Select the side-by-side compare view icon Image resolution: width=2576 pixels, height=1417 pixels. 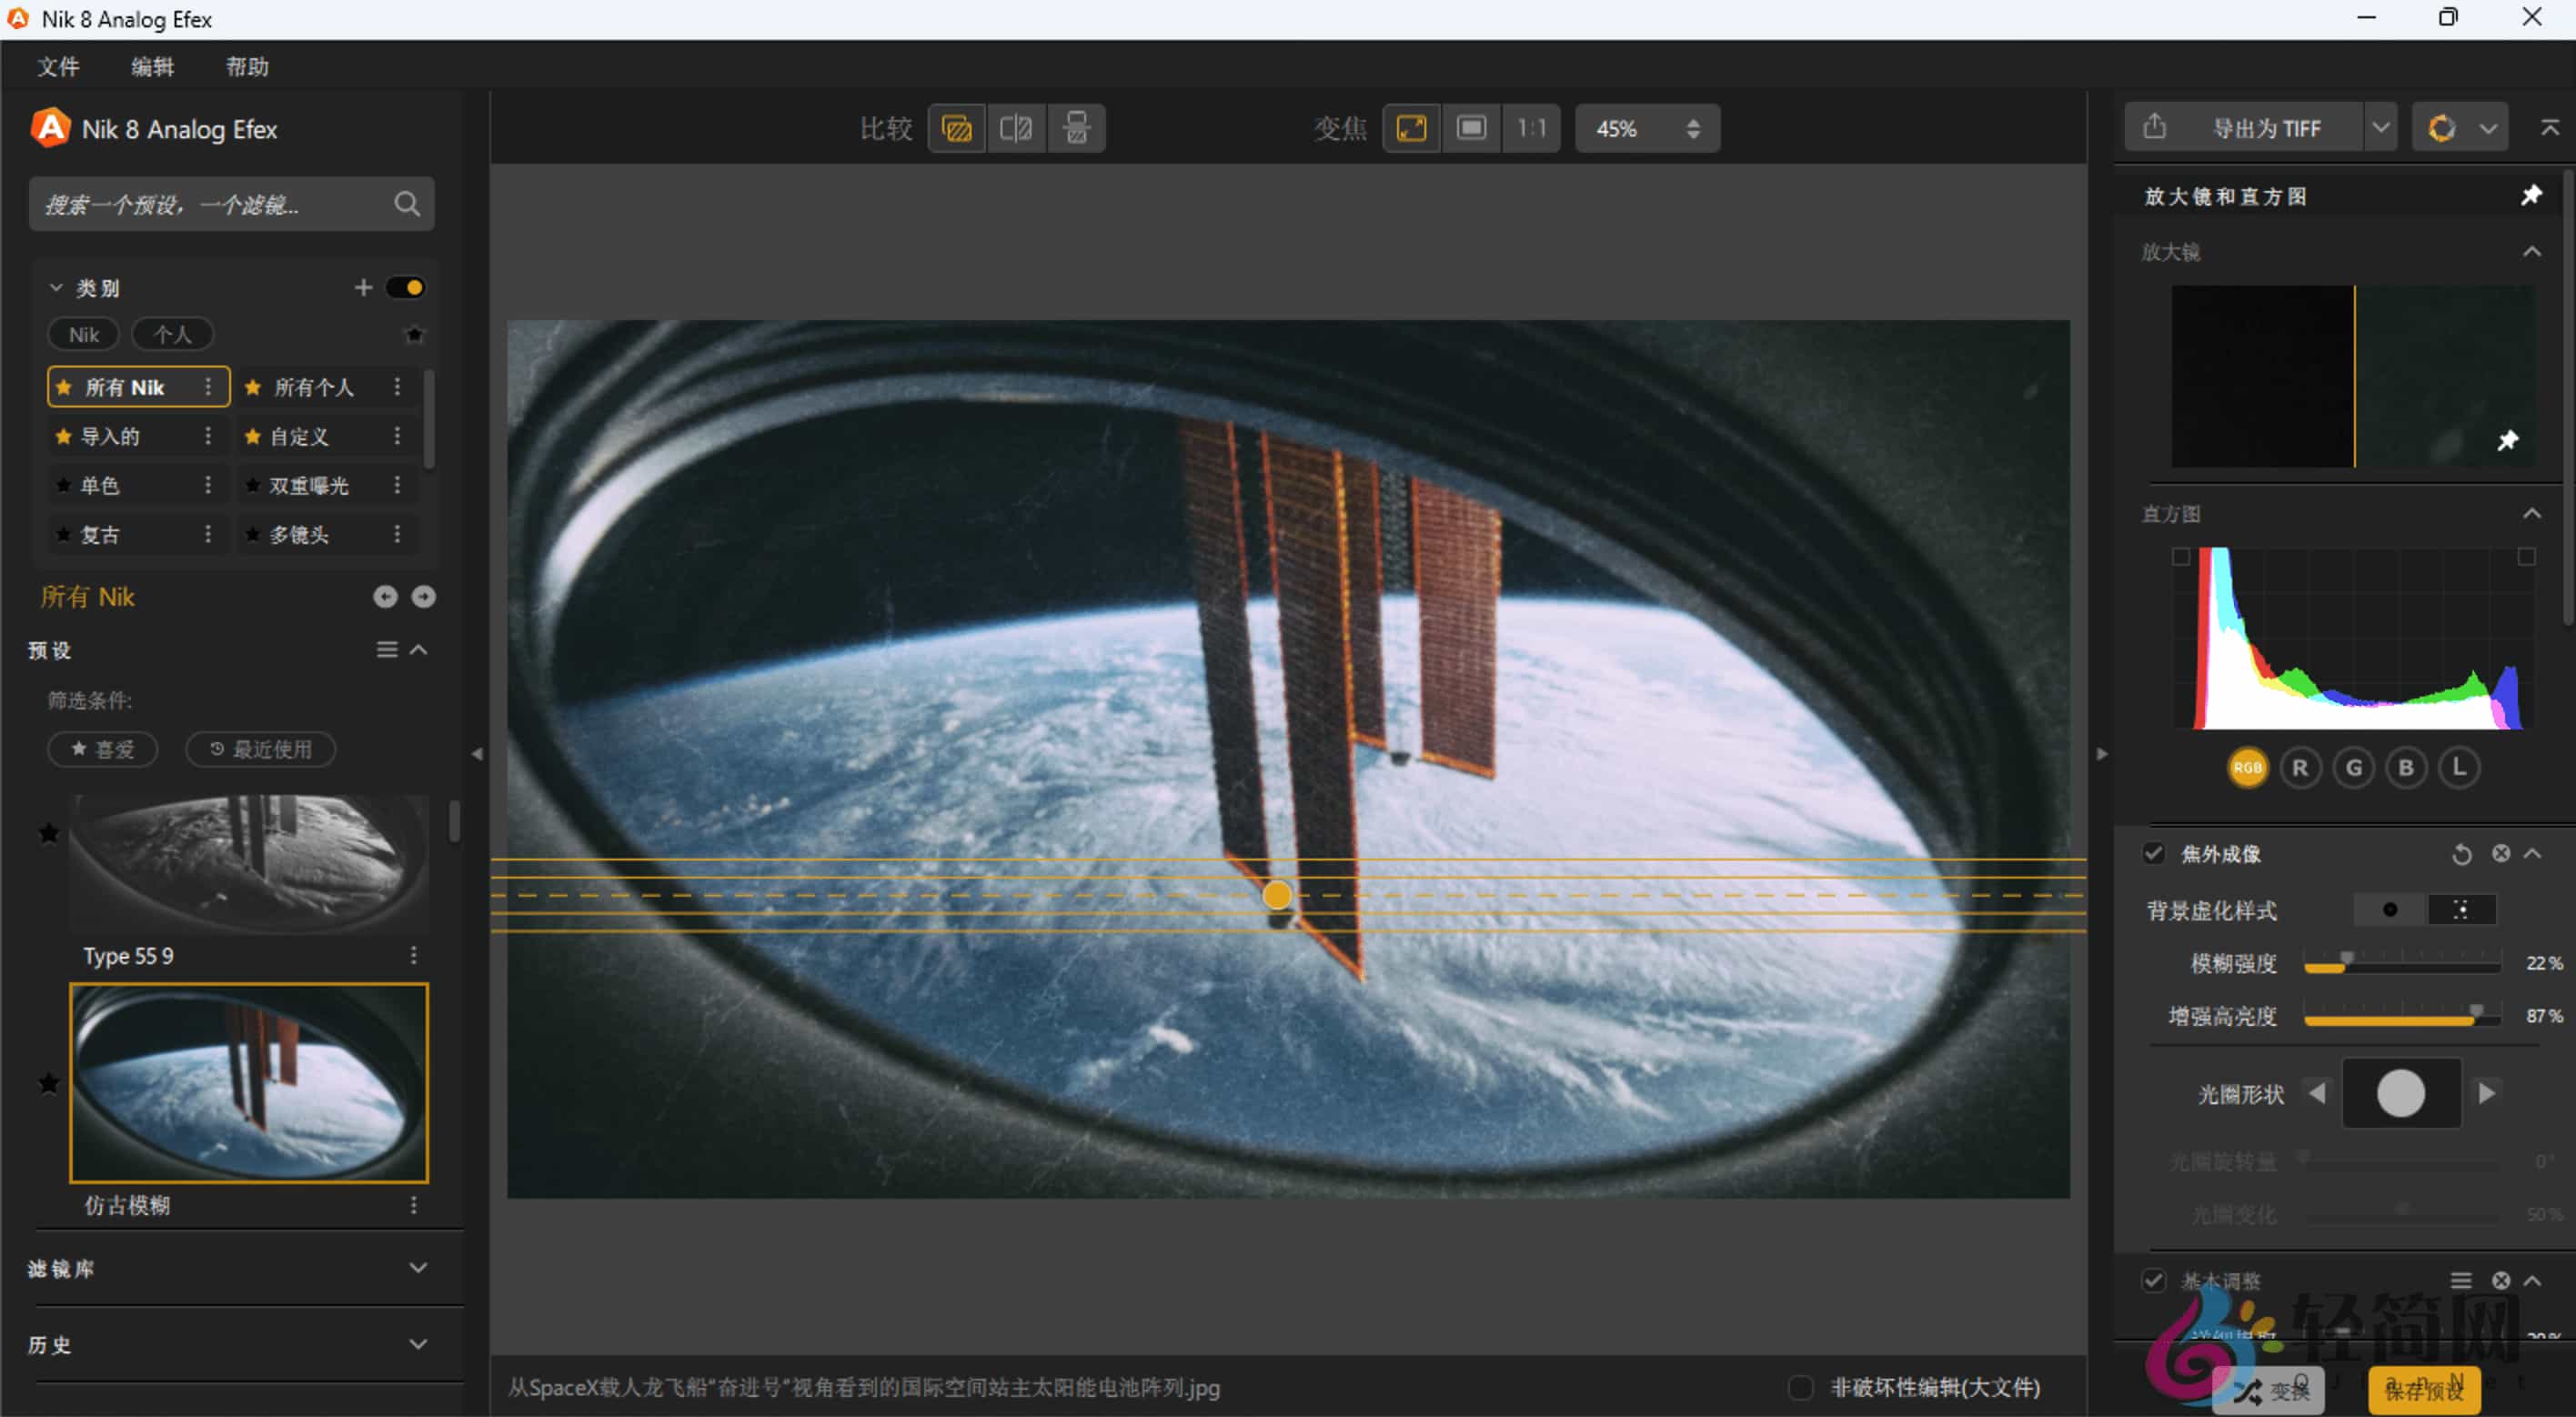point(1076,128)
